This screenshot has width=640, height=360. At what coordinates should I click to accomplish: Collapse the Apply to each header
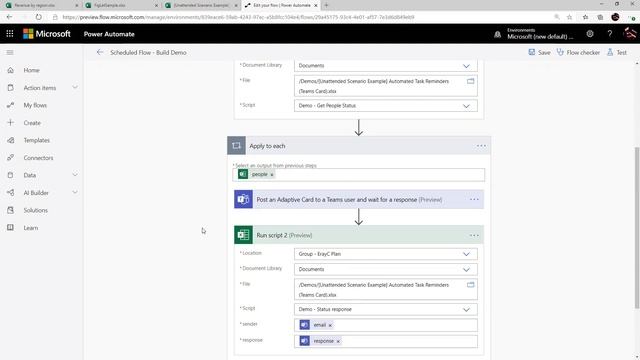(359, 146)
